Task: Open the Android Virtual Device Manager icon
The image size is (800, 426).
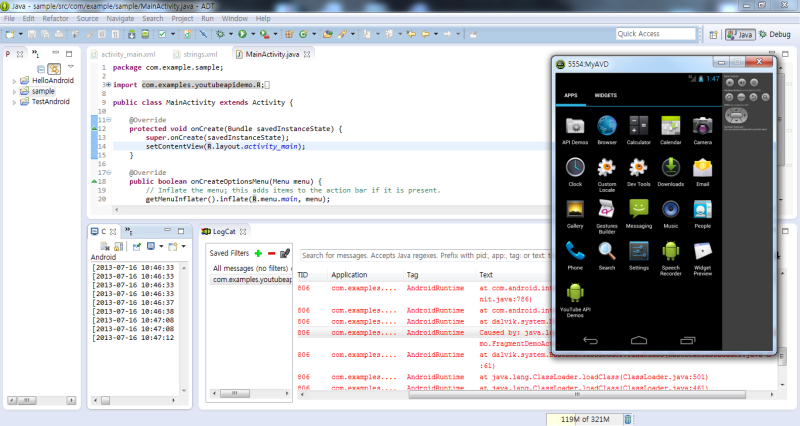Action: [145, 34]
